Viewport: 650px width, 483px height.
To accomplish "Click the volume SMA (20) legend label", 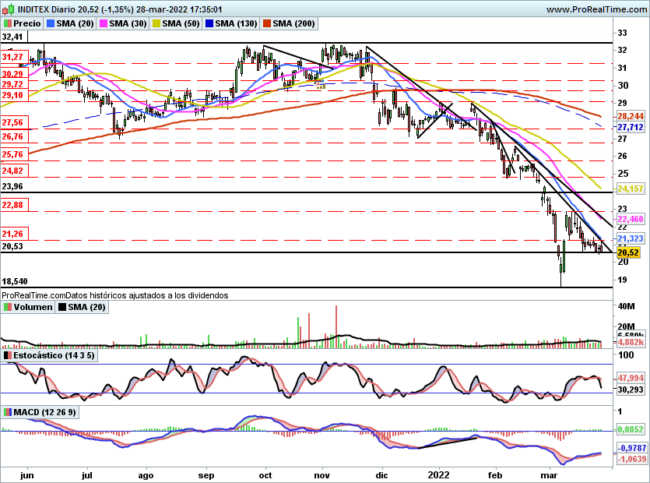I will pos(87,307).
